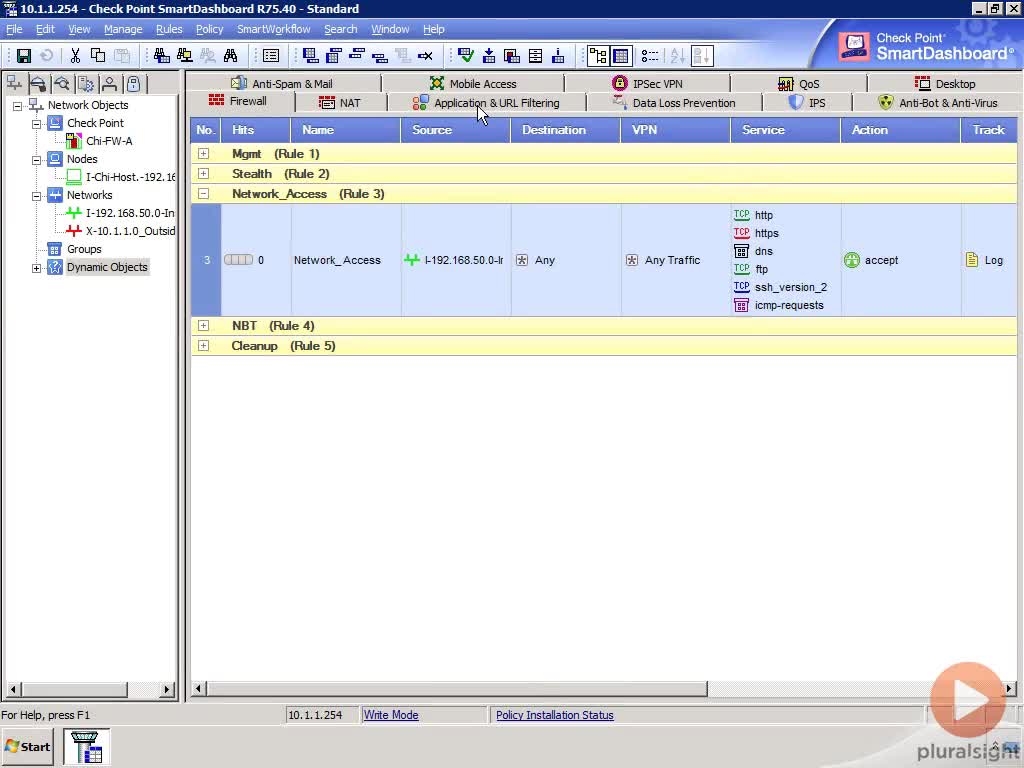The image size is (1024, 768).
Task: Click the icmp-requests service icon
Action: pos(741,305)
